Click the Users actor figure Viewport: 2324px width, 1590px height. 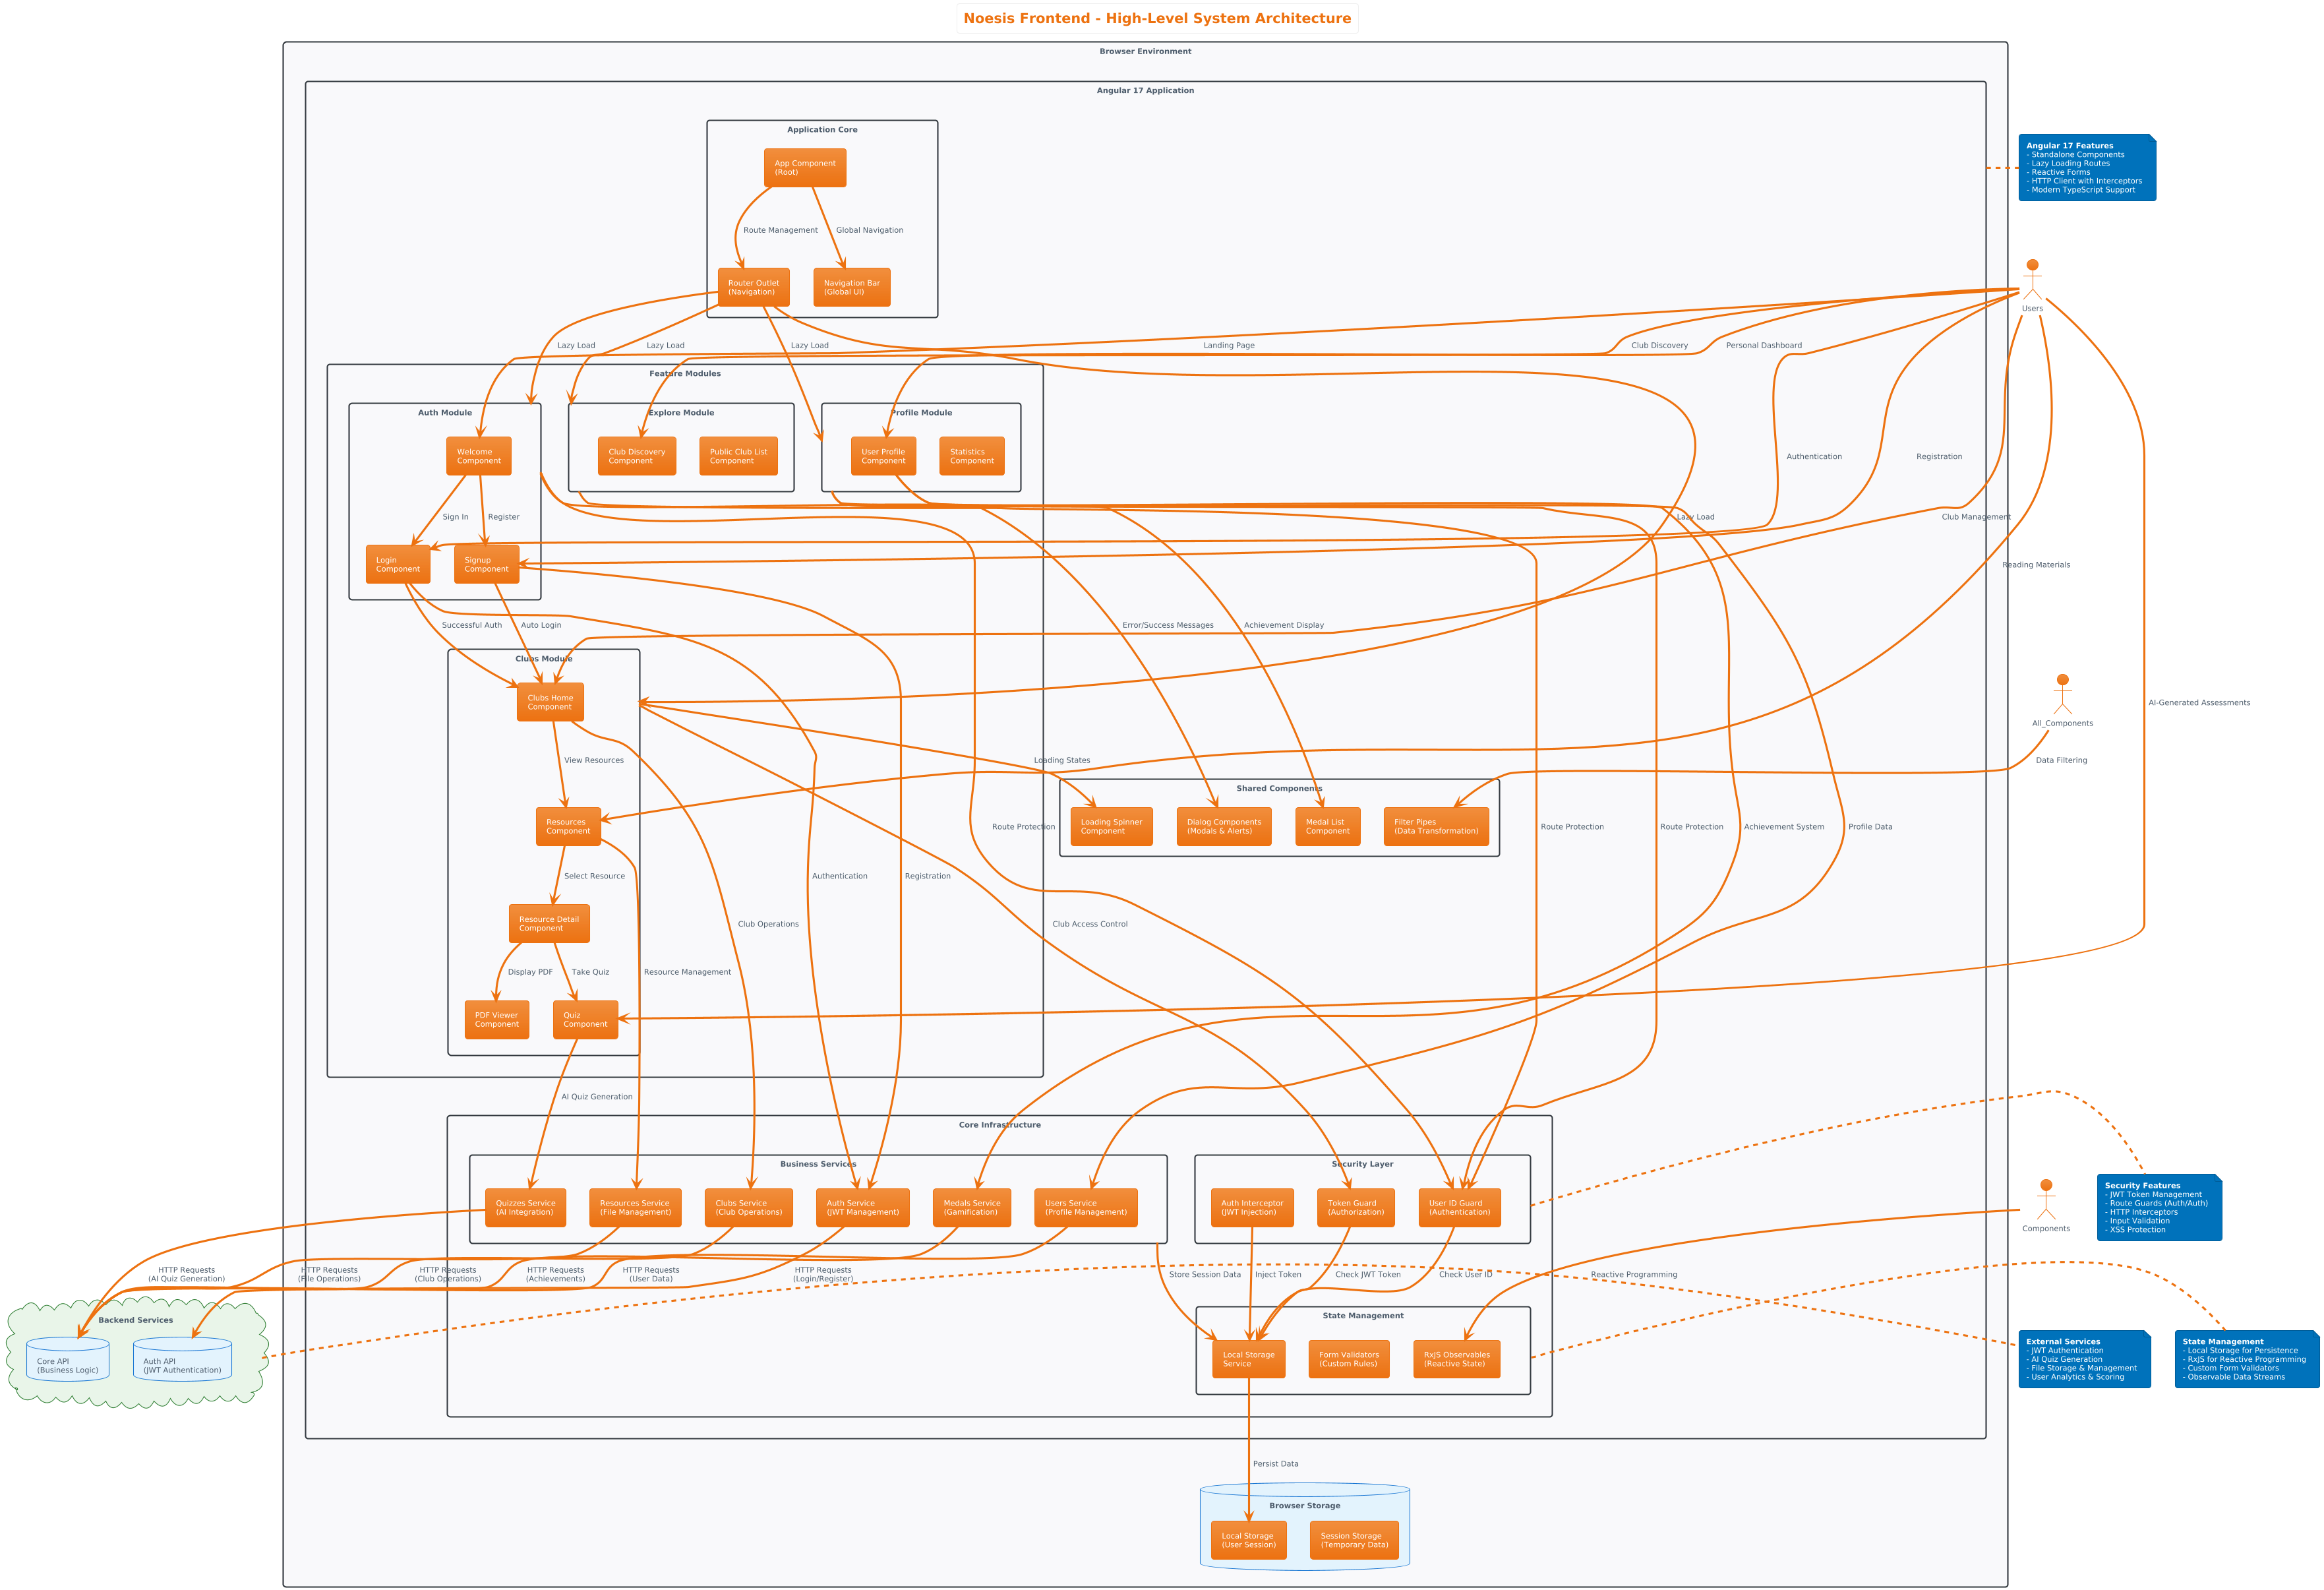click(2032, 280)
